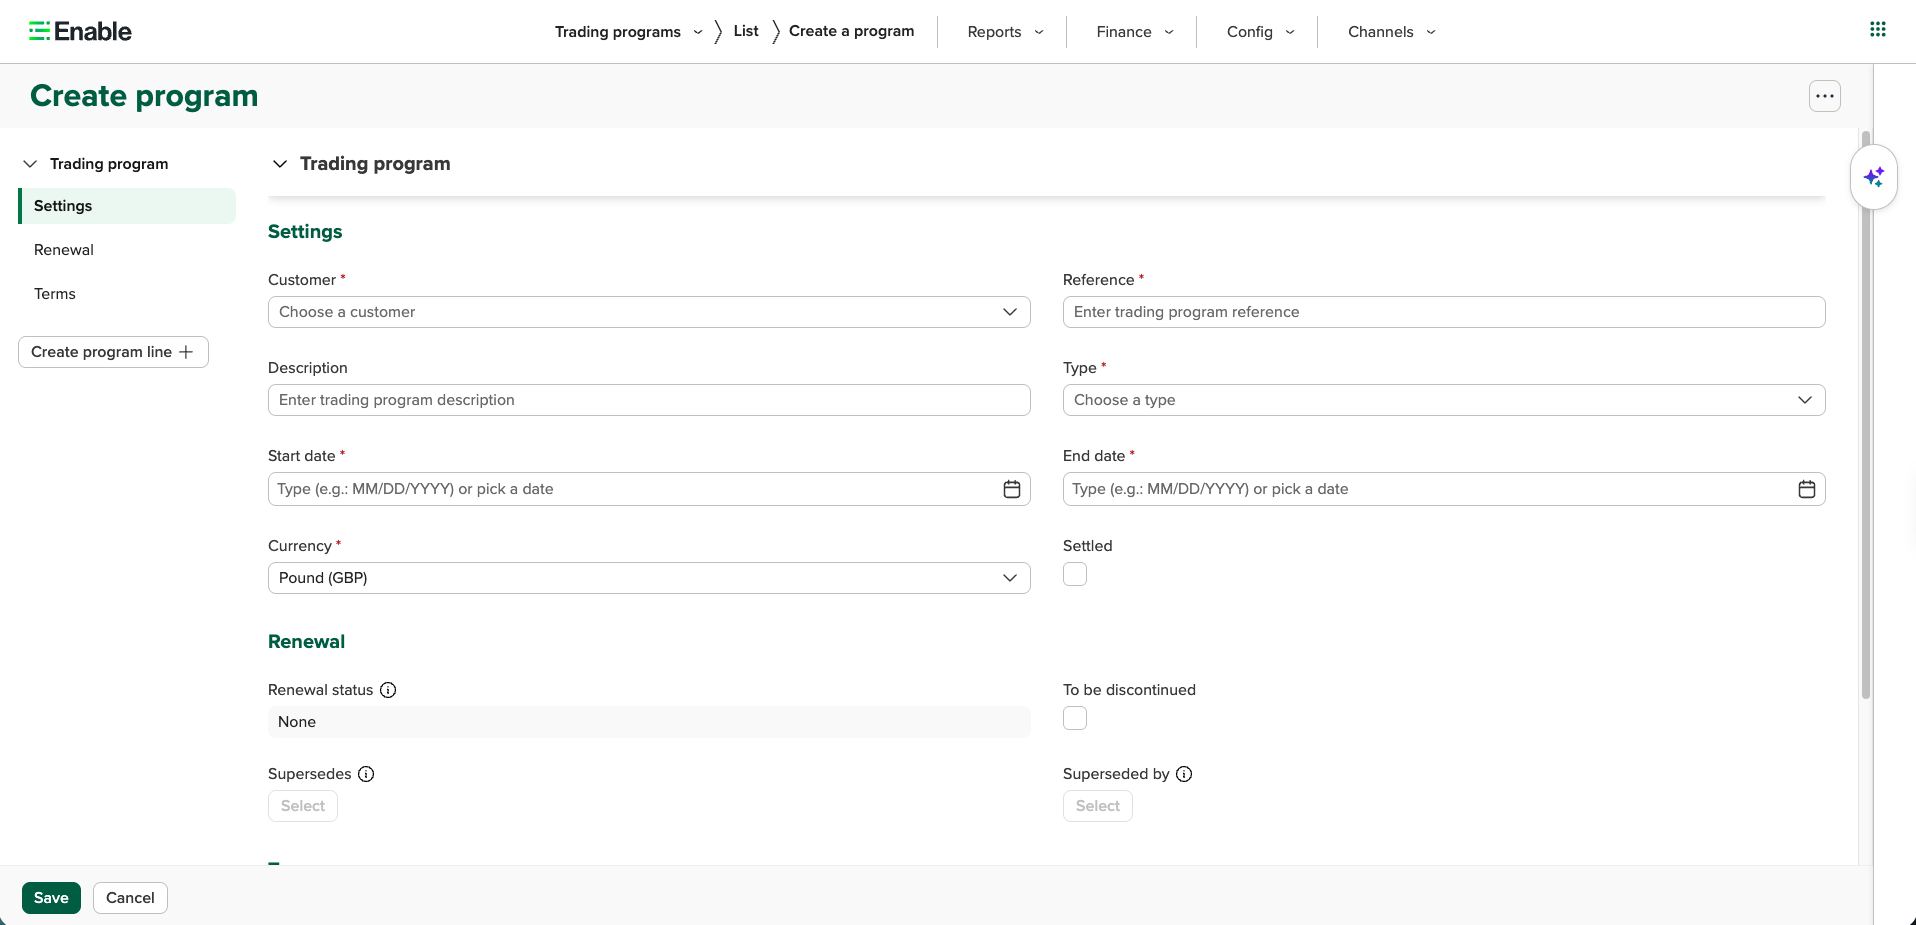
Task: Select Settings in sidebar
Action: pyautogui.click(x=127, y=206)
